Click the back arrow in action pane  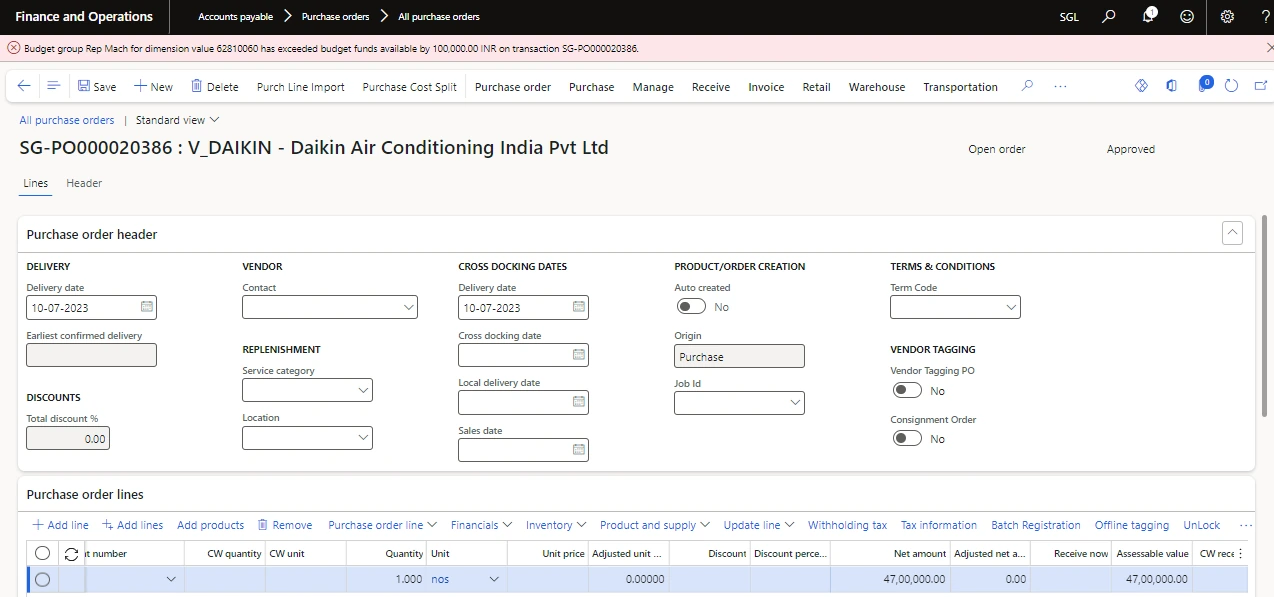click(24, 87)
